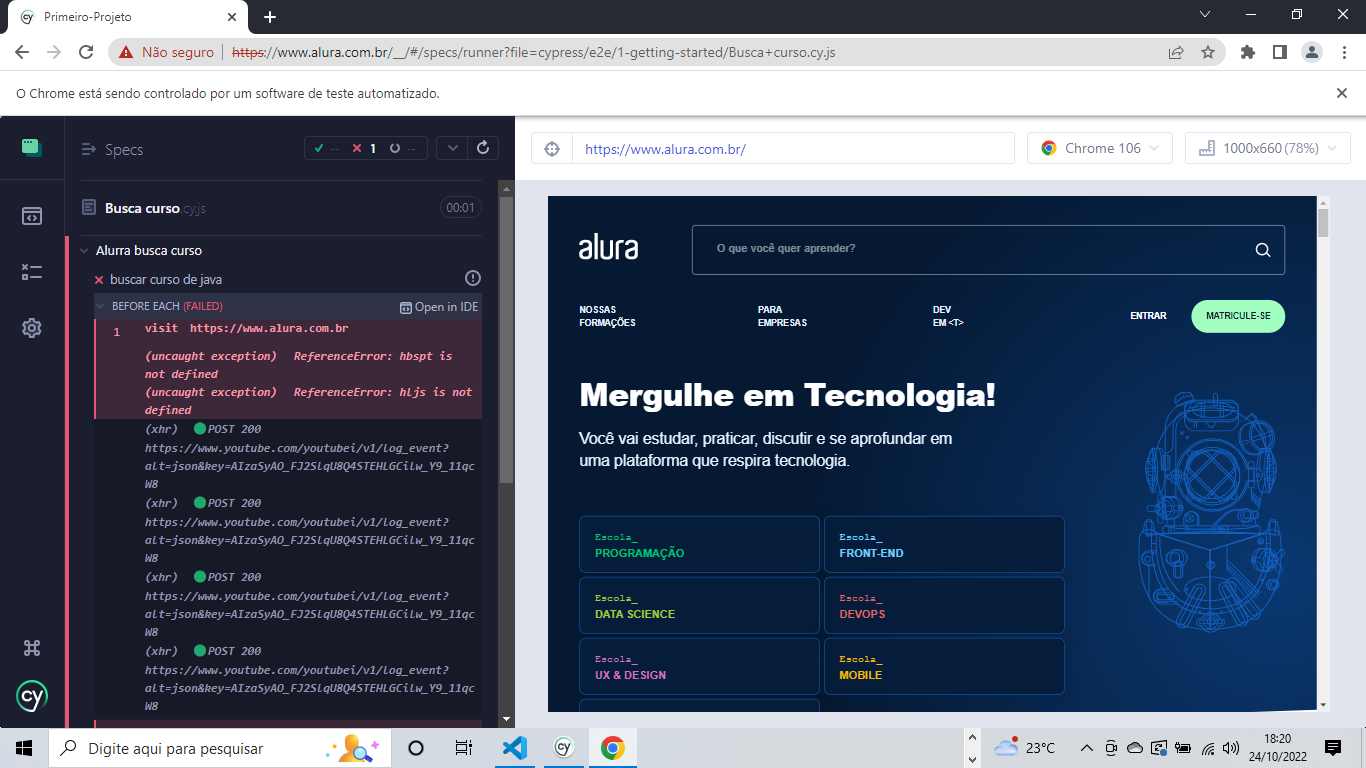Open Escola DATA SCIENCE card

pyautogui.click(x=699, y=605)
